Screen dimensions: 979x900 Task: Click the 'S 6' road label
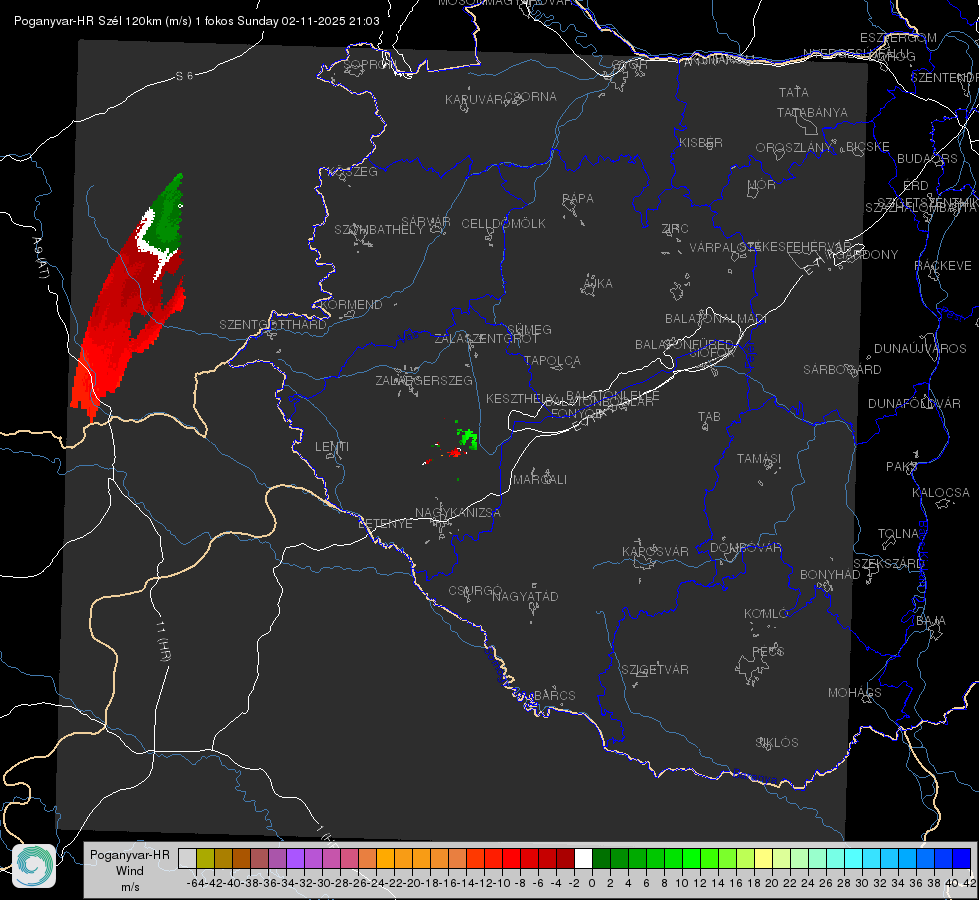click(184, 76)
